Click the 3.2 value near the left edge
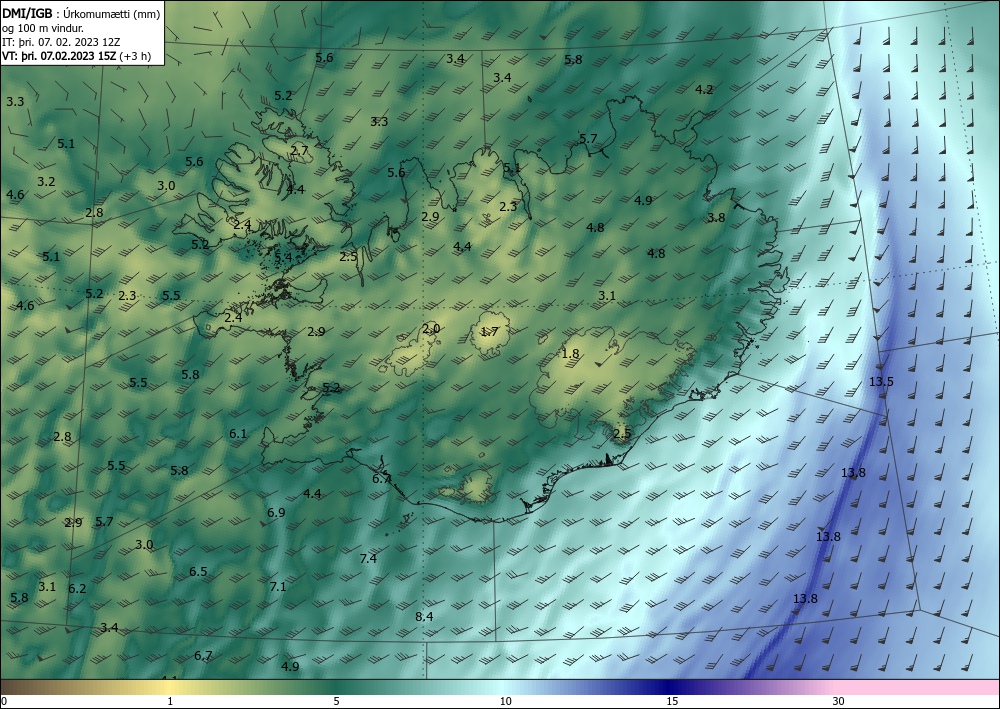This screenshot has height=709, width=1000. (46, 182)
